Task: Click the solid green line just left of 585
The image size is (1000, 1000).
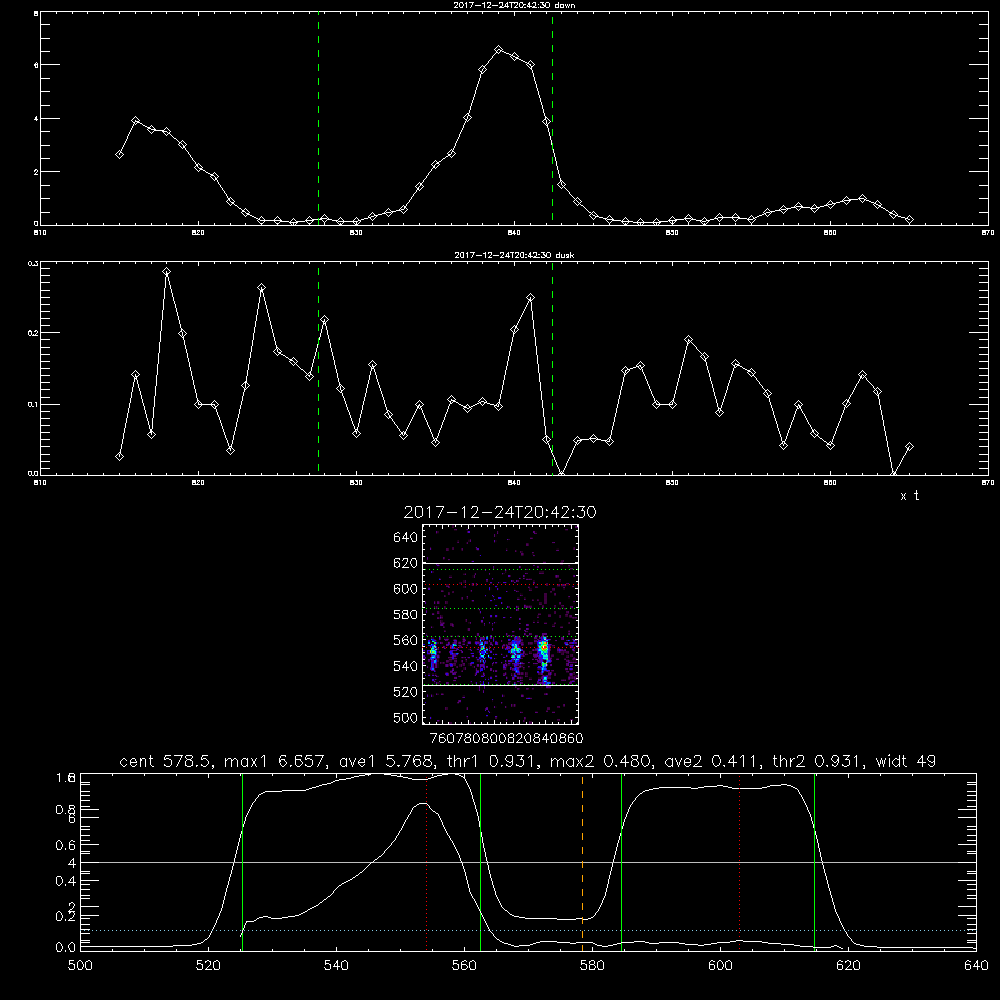Action: 621,862
